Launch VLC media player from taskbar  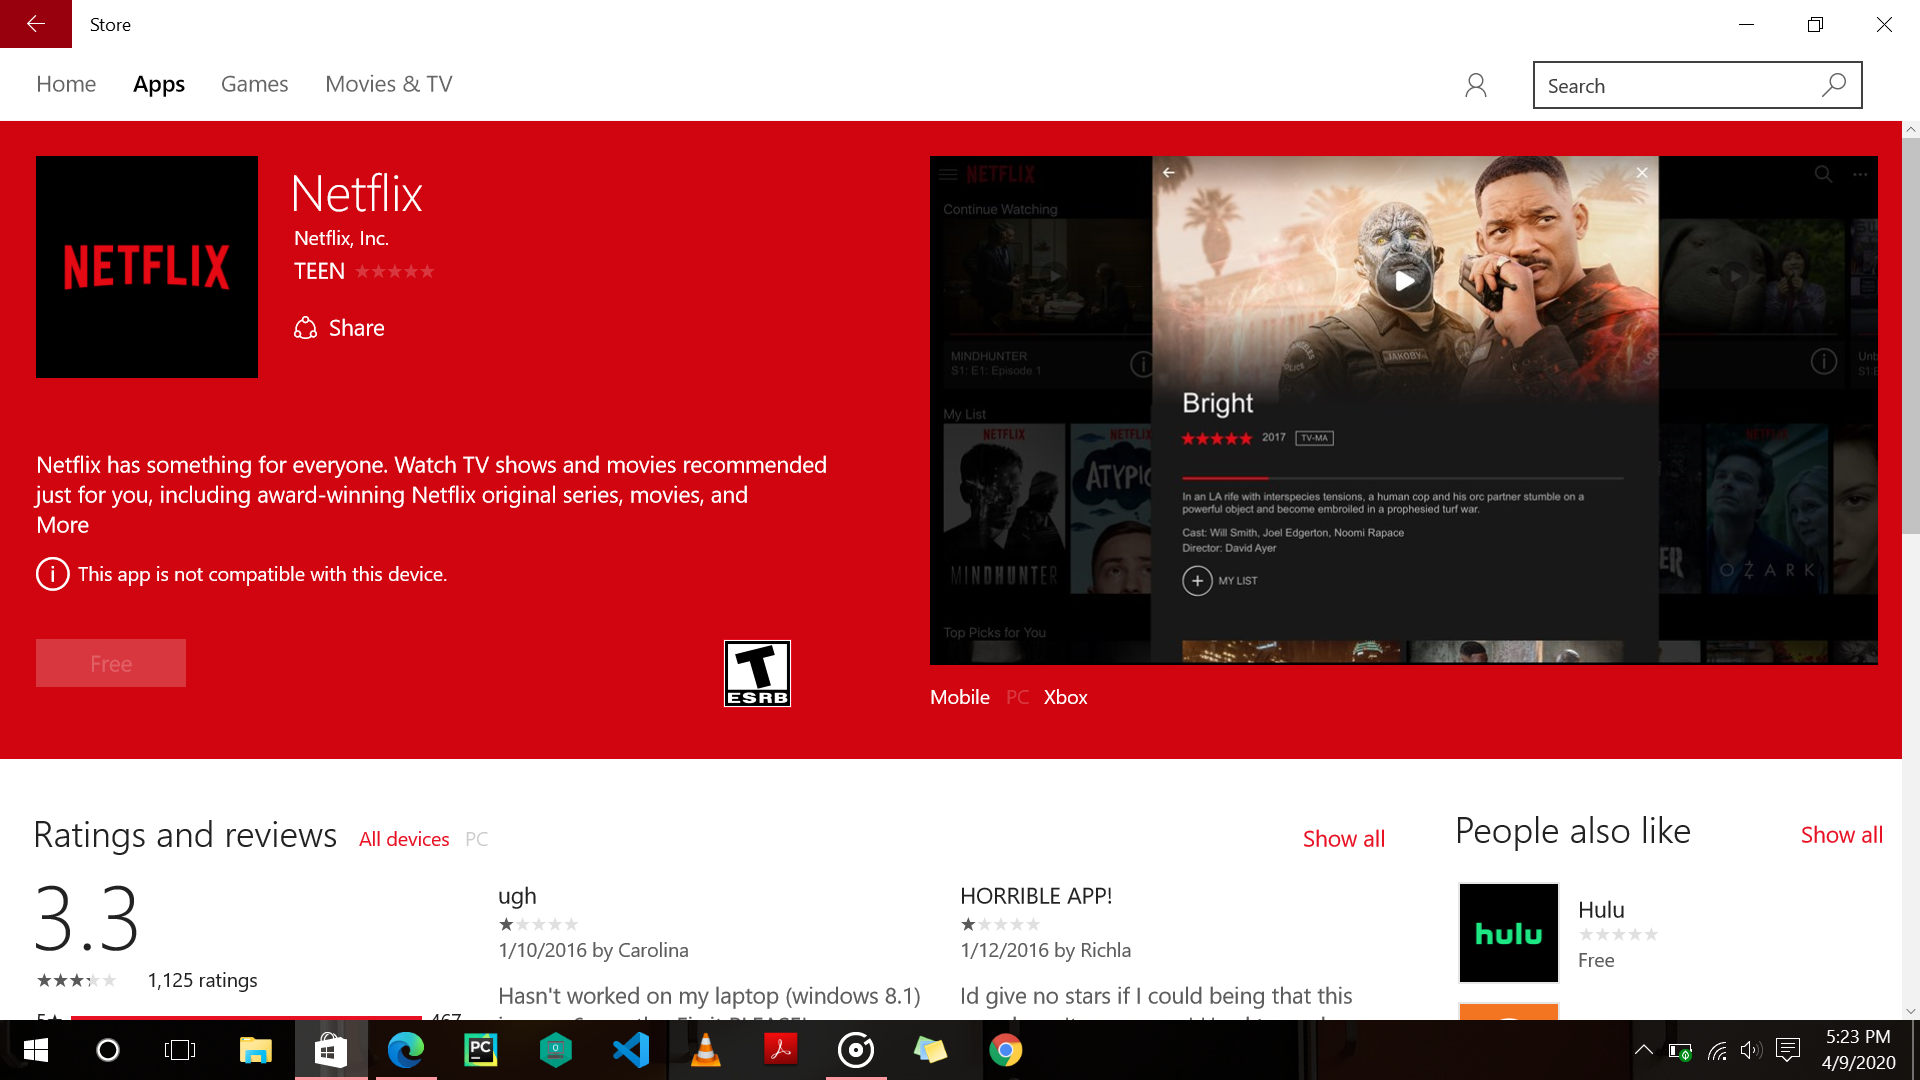click(706, 1050)
